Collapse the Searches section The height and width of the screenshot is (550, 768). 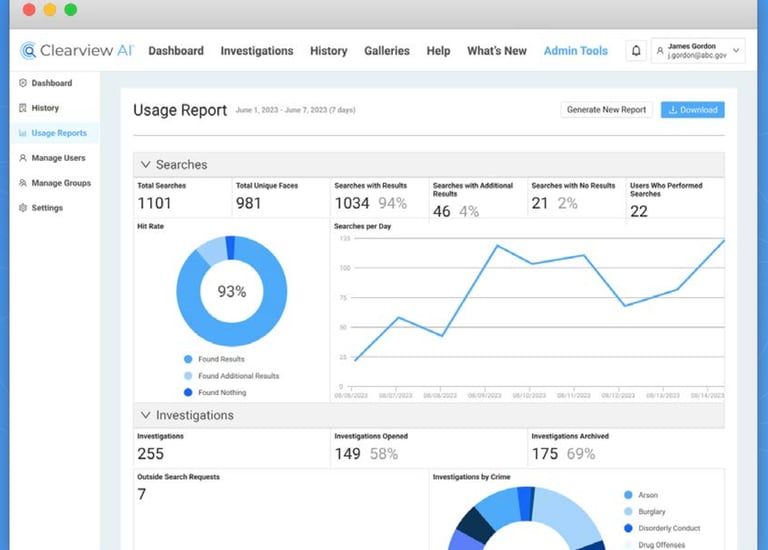[x=145, y=165]
